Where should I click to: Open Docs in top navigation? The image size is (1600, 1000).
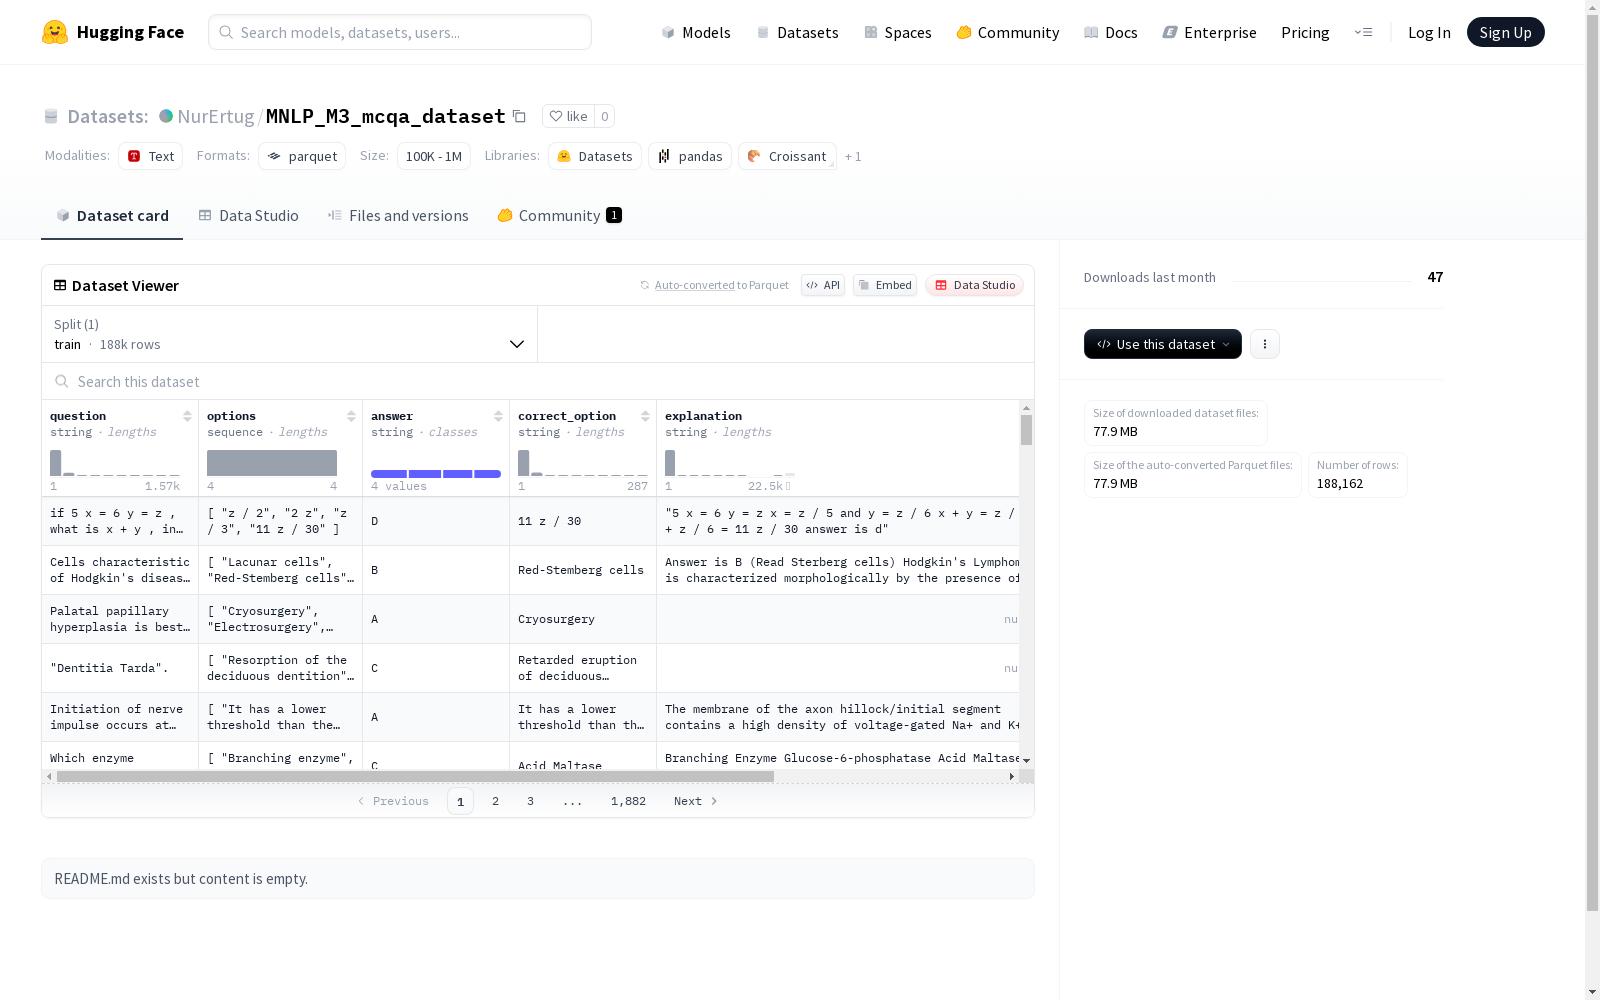(x=1111, y=32)
